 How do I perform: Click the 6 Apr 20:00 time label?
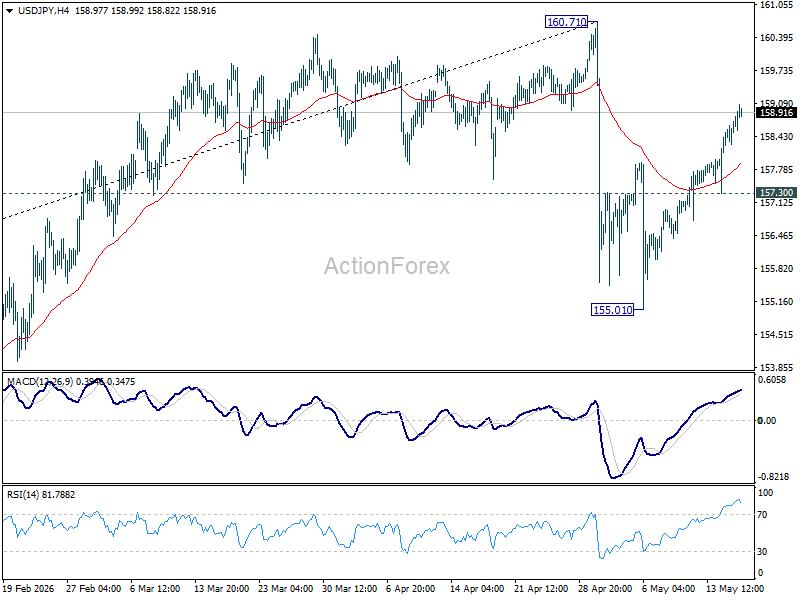pos(411,588)
